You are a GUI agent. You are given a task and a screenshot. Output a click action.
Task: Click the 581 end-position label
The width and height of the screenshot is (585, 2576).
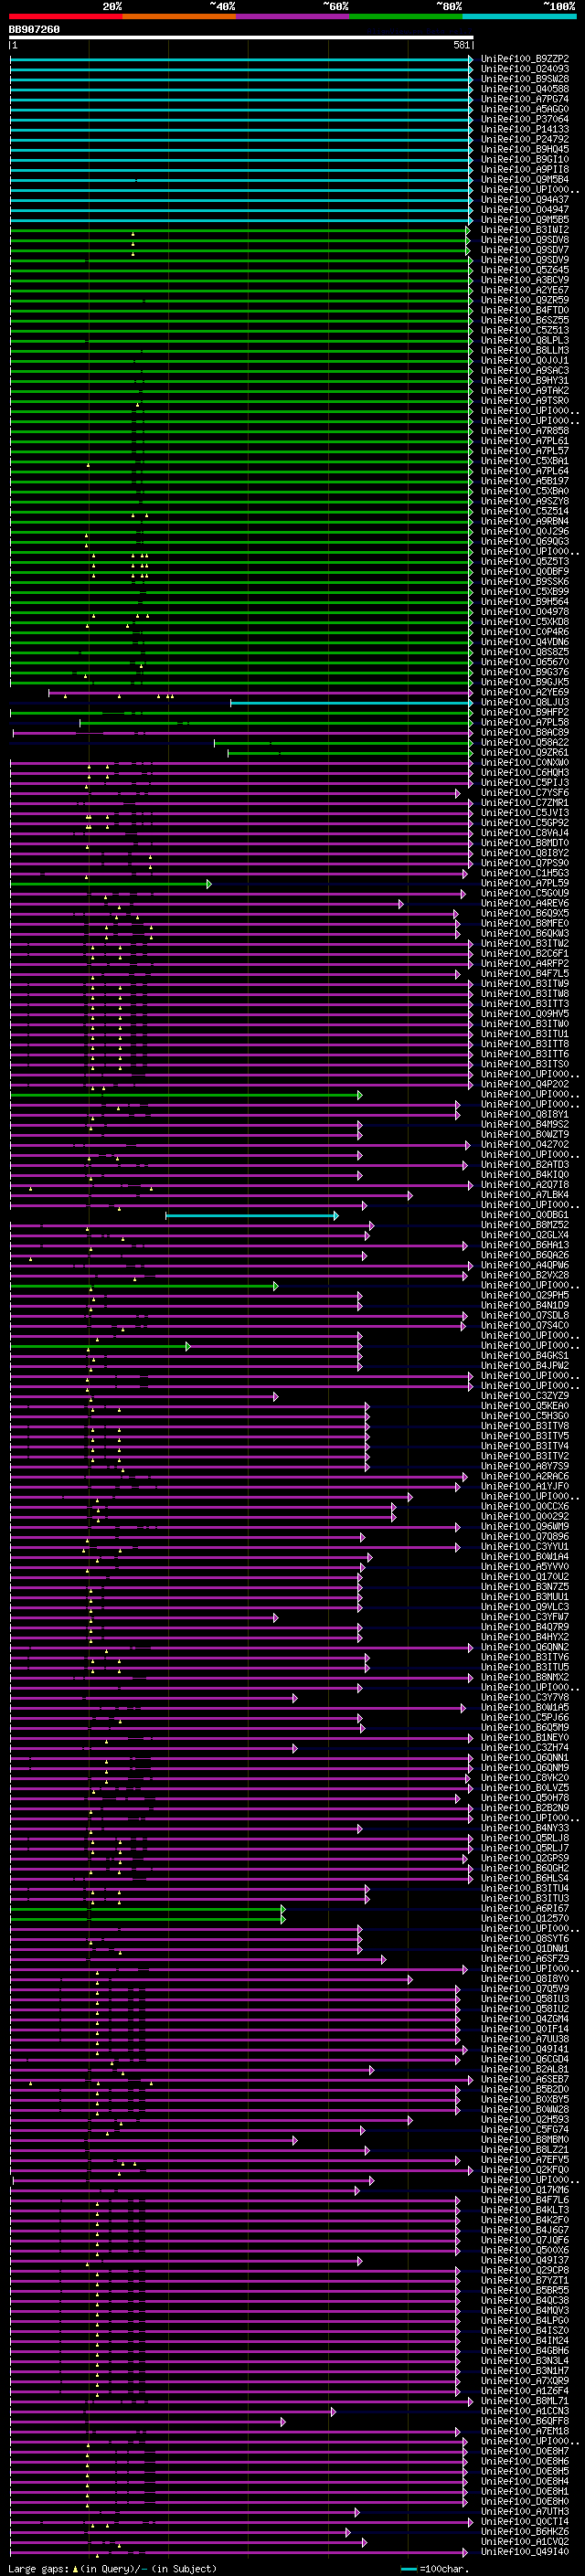click(x=461, y=45)
